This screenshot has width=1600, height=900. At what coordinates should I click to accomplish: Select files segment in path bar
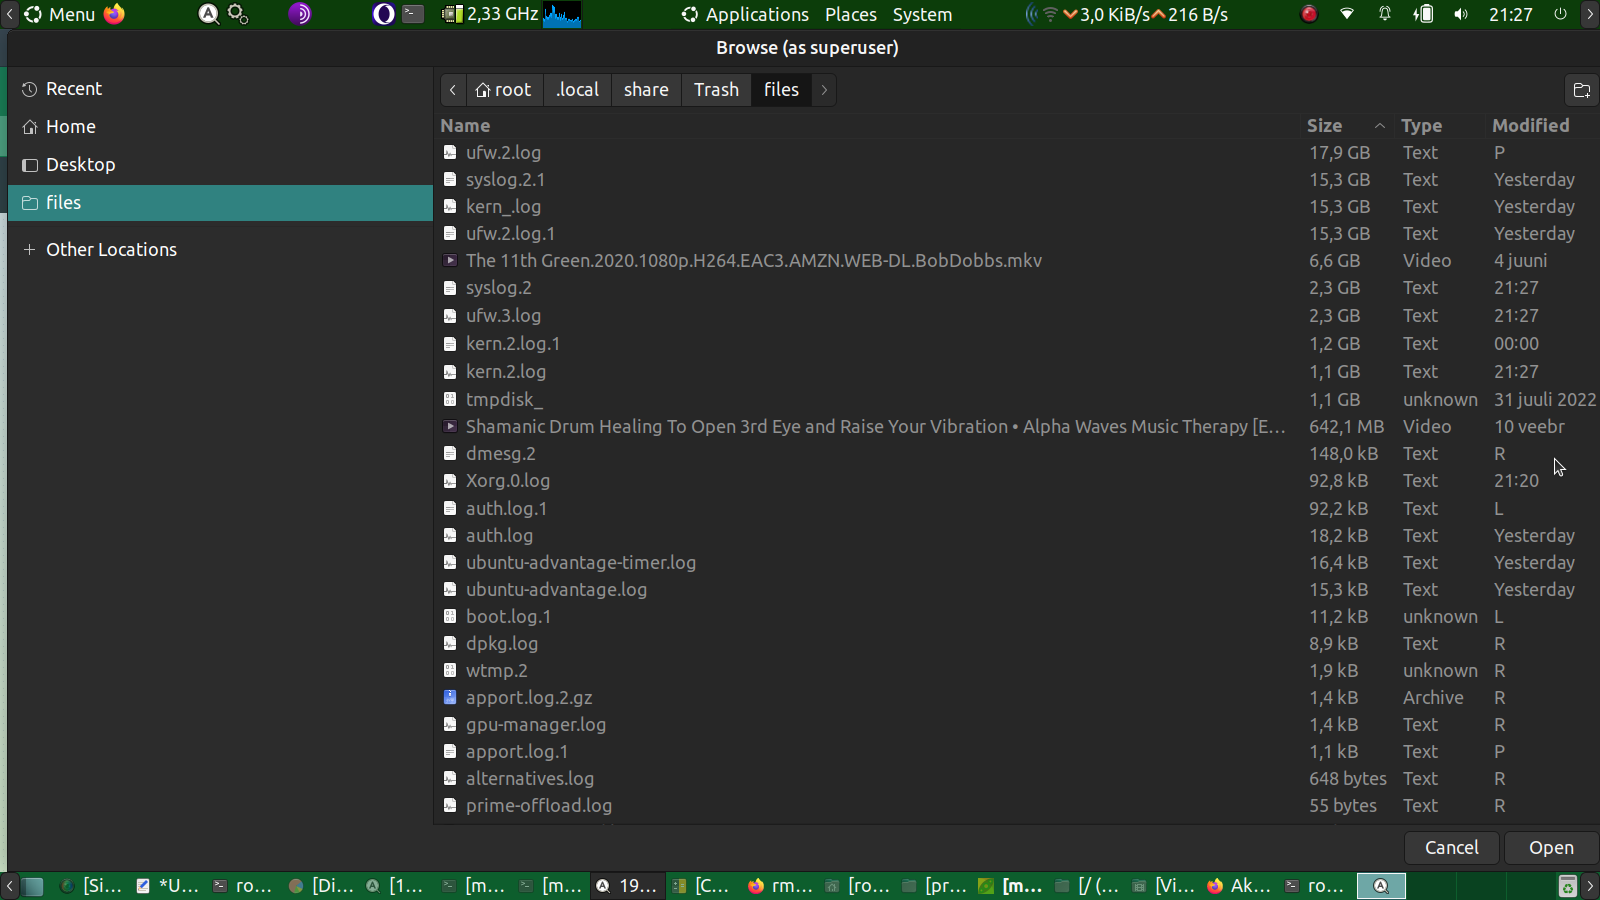click(781, 90)
